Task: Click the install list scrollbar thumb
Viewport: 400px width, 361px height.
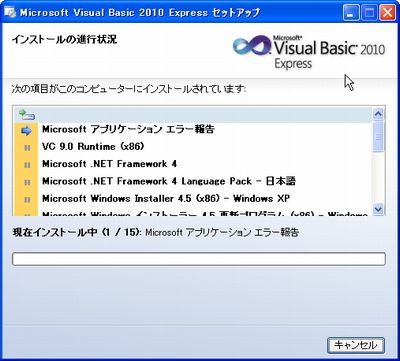Action: point(378,137)
